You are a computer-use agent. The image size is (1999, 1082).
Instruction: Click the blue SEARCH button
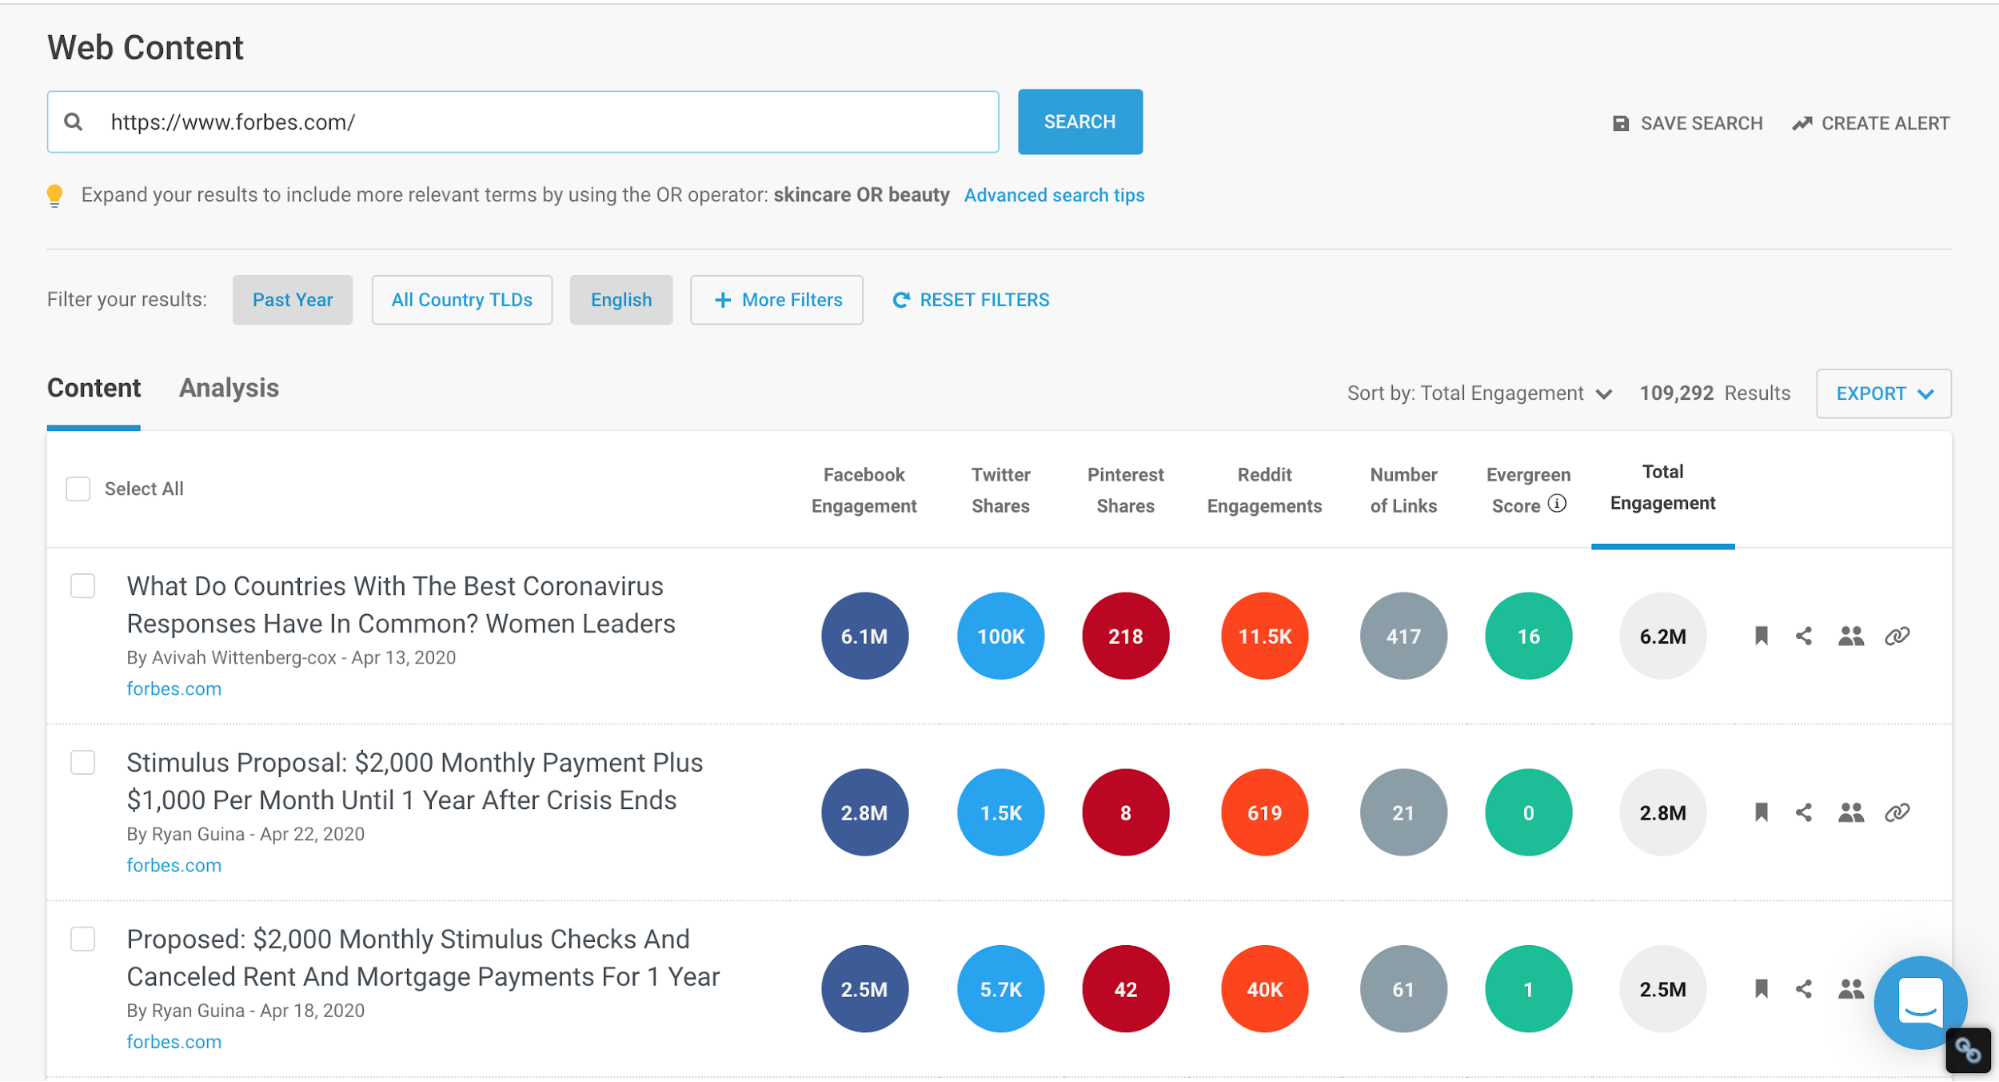[1080, 122]
